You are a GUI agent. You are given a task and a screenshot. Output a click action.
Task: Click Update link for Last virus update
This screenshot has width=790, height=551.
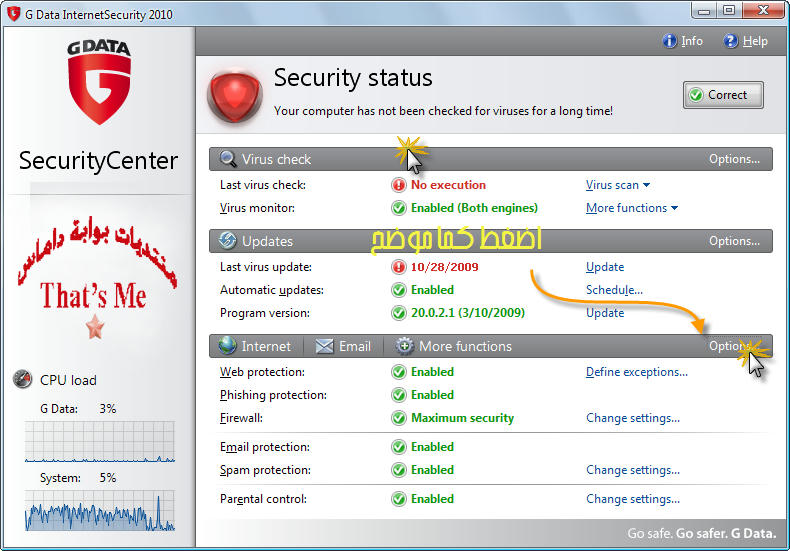(605, 267)
